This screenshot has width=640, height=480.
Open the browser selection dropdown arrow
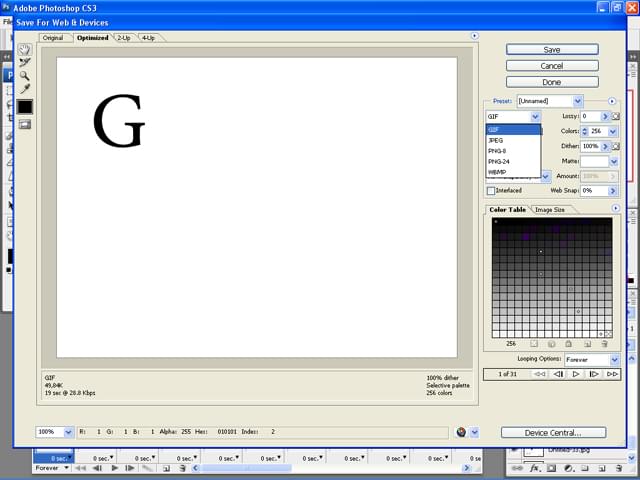coord(474,432)
